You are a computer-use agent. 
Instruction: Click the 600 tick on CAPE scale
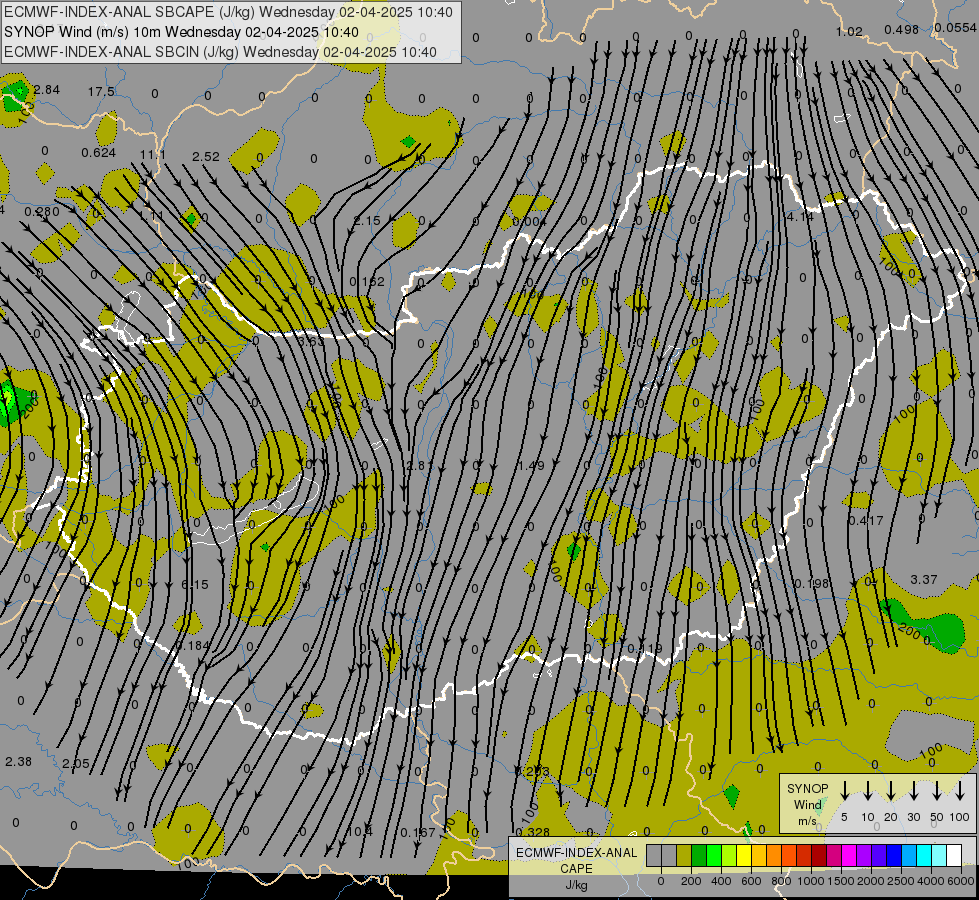(x=751, y=881)
